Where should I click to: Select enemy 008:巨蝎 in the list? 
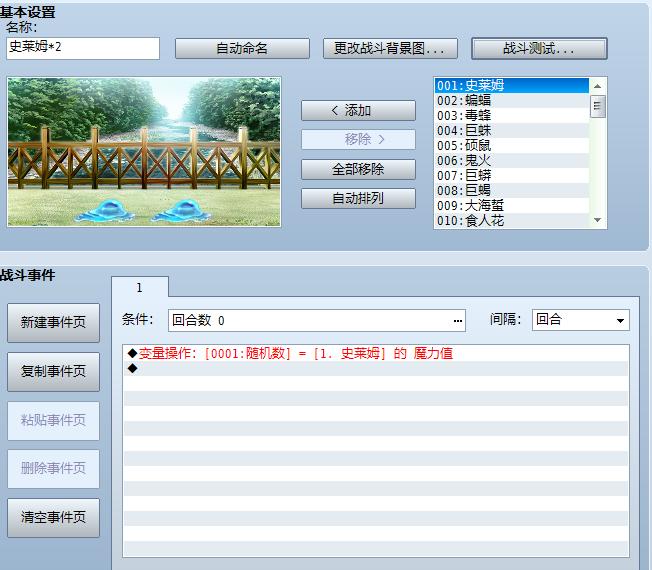pos(512,190)
